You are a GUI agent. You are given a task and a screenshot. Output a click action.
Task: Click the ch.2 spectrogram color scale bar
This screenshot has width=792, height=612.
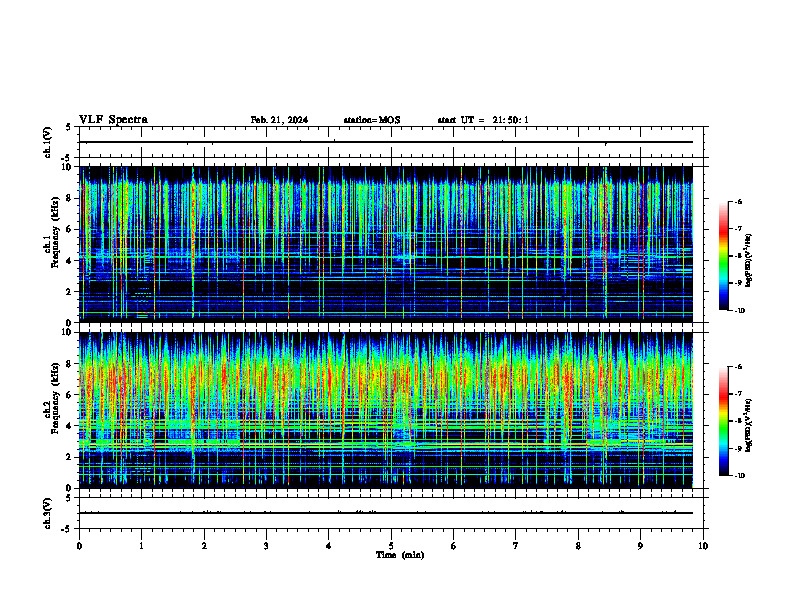point(724,421)
